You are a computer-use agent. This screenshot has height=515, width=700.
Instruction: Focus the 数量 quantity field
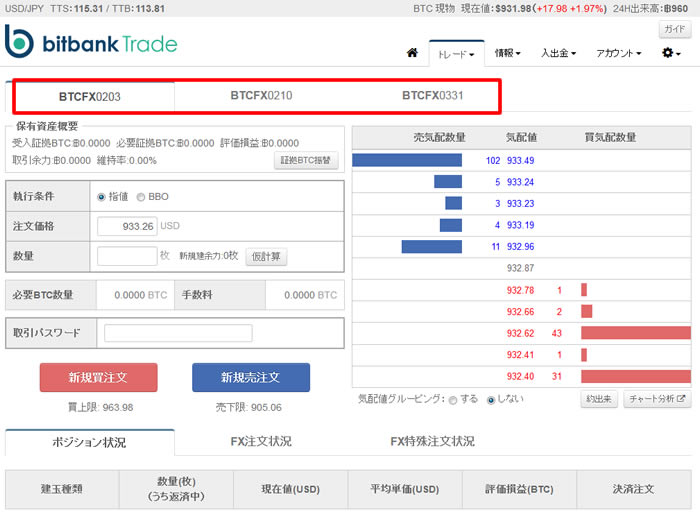pyautogui.click(x=127, y=256)
